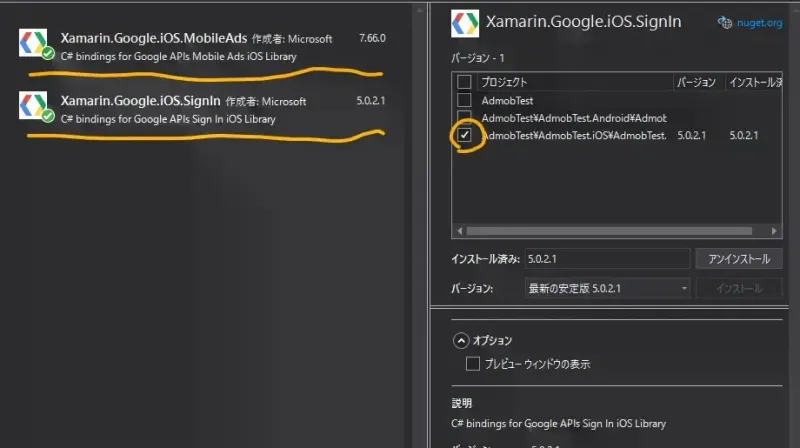Enable the プレビュー ウィンドウの表示 checkbox

tap(473, 365)
